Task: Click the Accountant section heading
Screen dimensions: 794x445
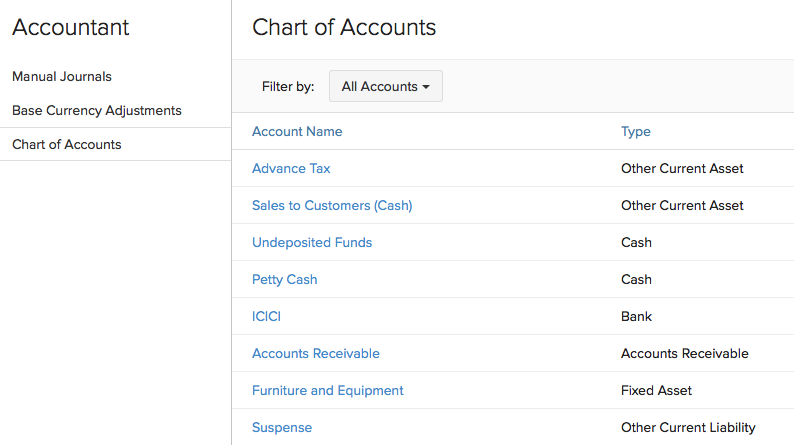Action: click(71, 28)
